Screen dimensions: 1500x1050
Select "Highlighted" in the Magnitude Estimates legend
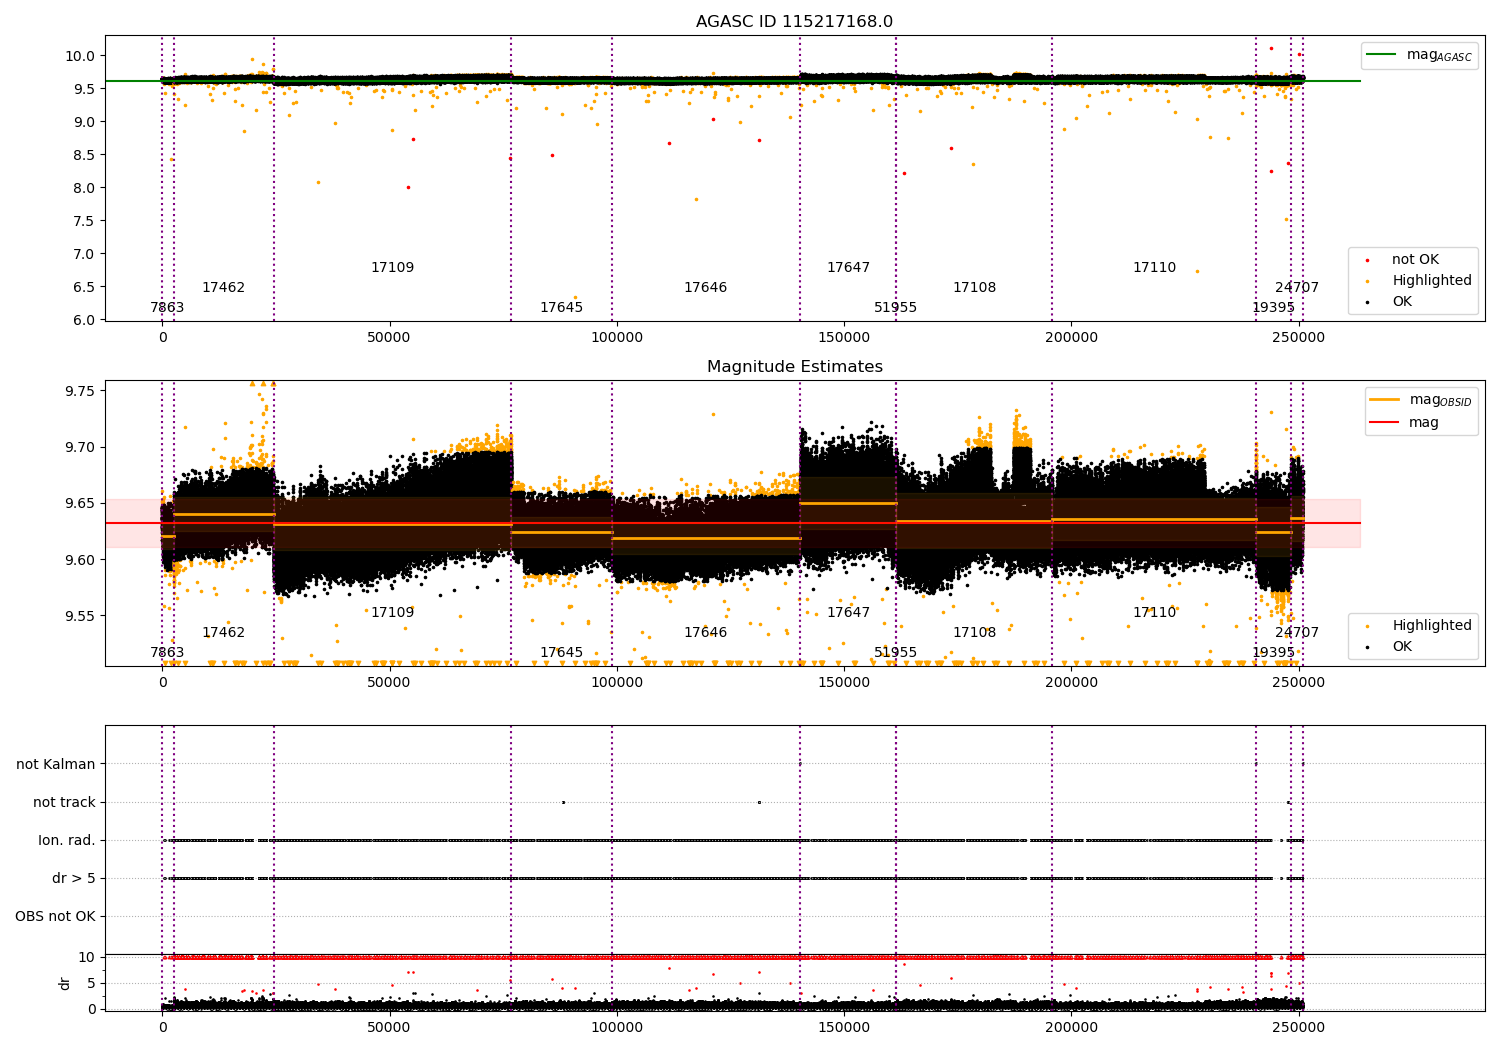point(1431,626)
